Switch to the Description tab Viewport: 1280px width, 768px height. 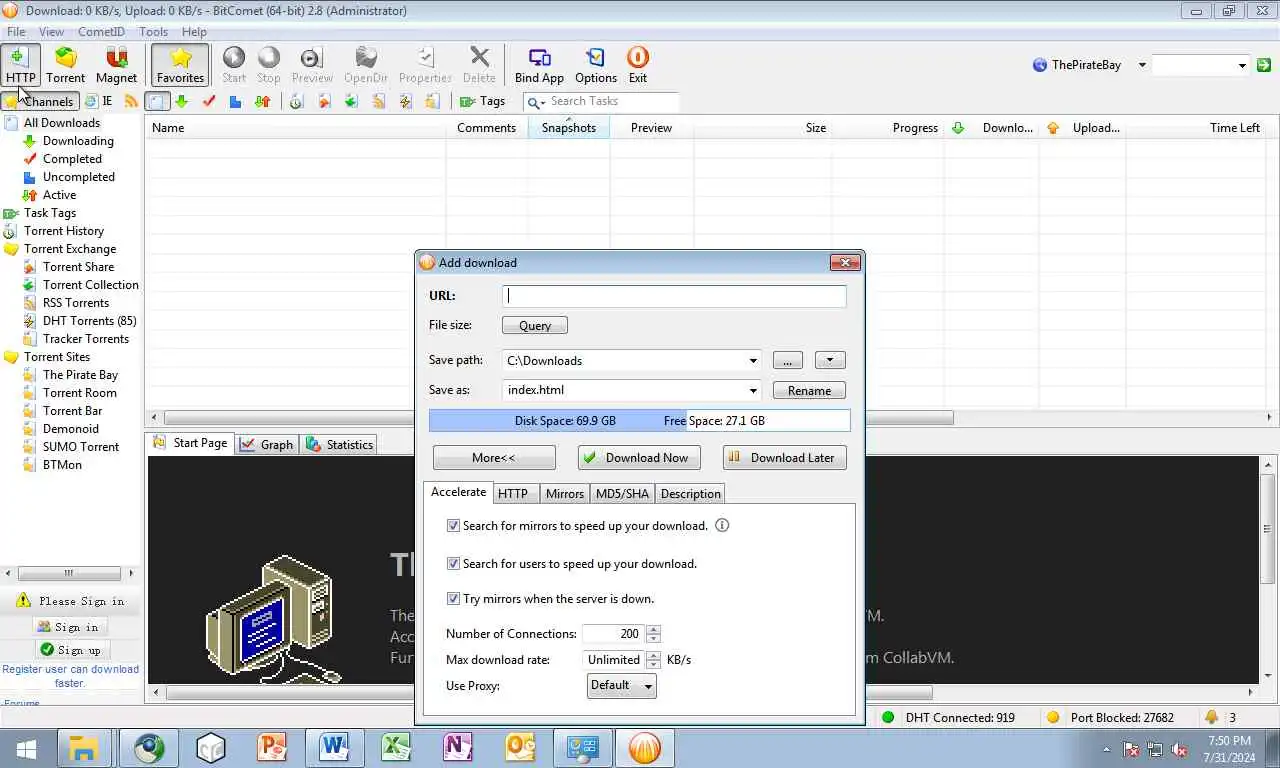(690, 494)
